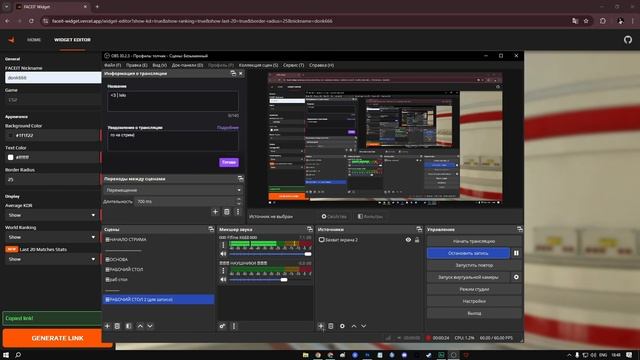Click the Начать трансляцию button

474,241
